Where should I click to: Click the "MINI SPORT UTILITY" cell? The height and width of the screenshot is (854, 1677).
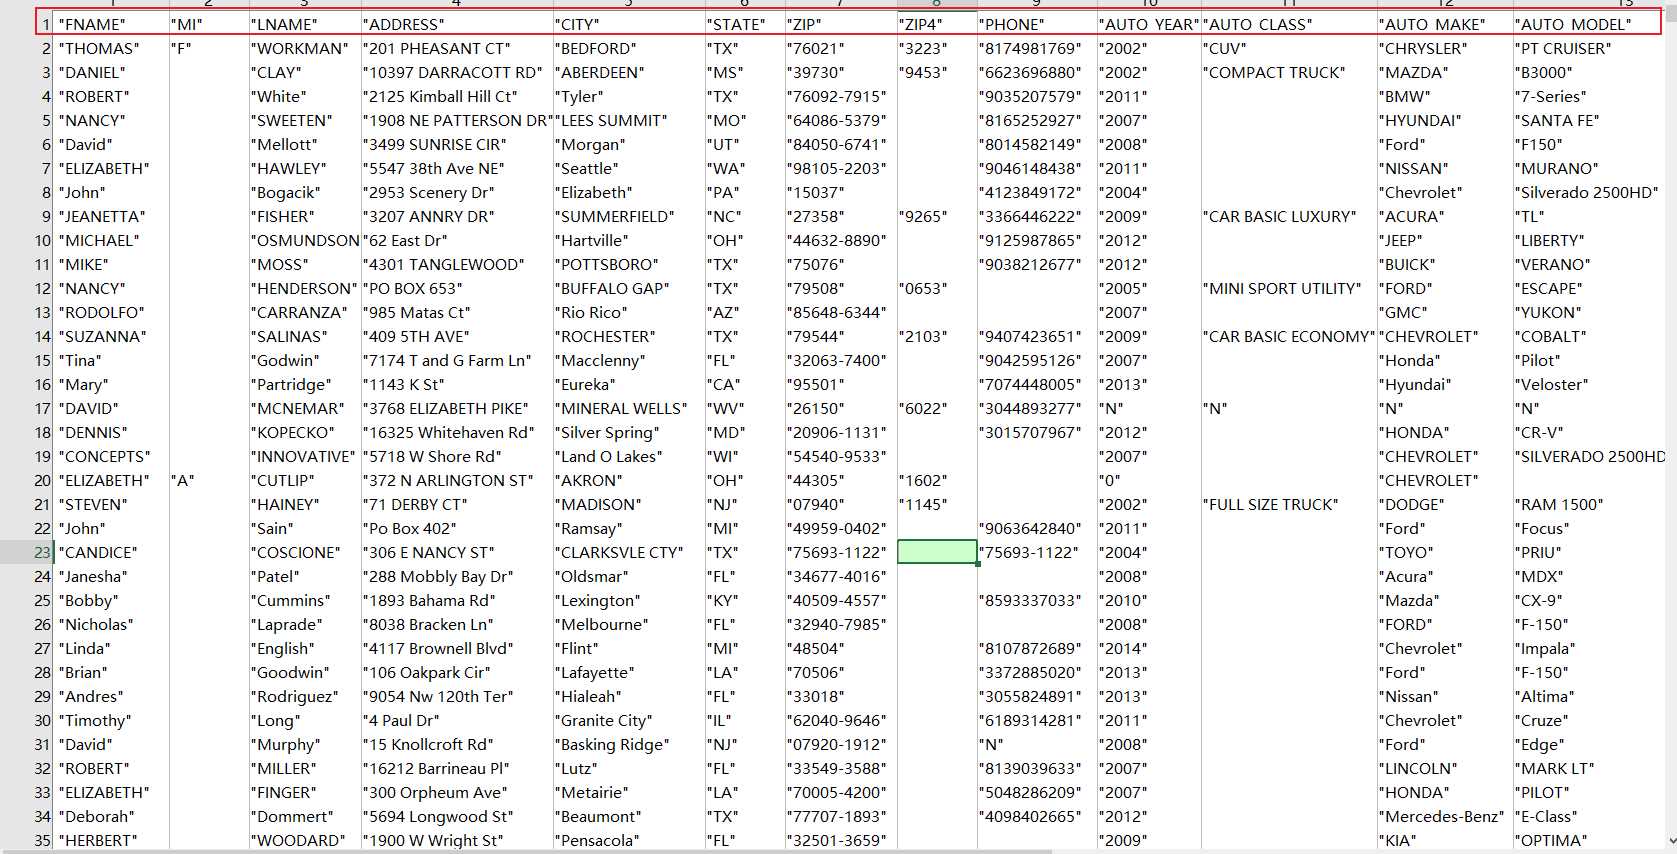tap(1289, 288)
